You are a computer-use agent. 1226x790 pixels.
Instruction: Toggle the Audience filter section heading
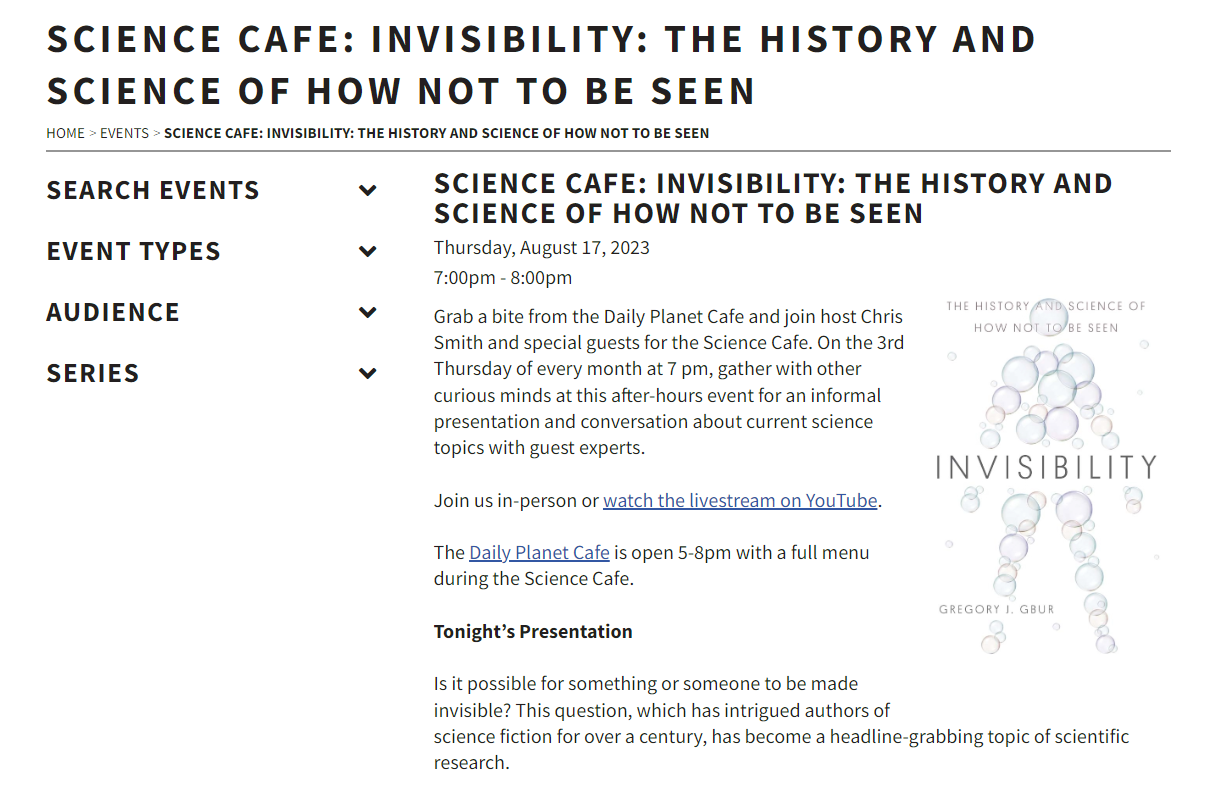tap(113, 312)
